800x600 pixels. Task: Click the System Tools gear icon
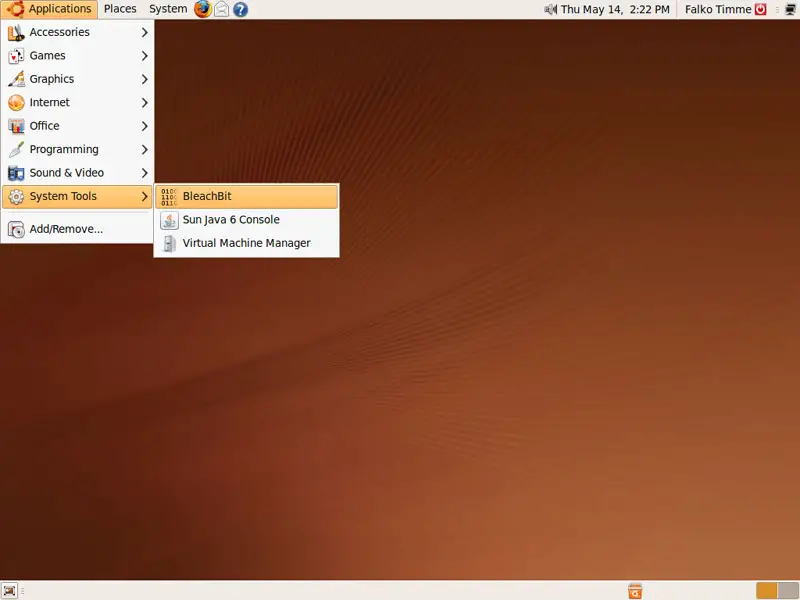(16, 196)
